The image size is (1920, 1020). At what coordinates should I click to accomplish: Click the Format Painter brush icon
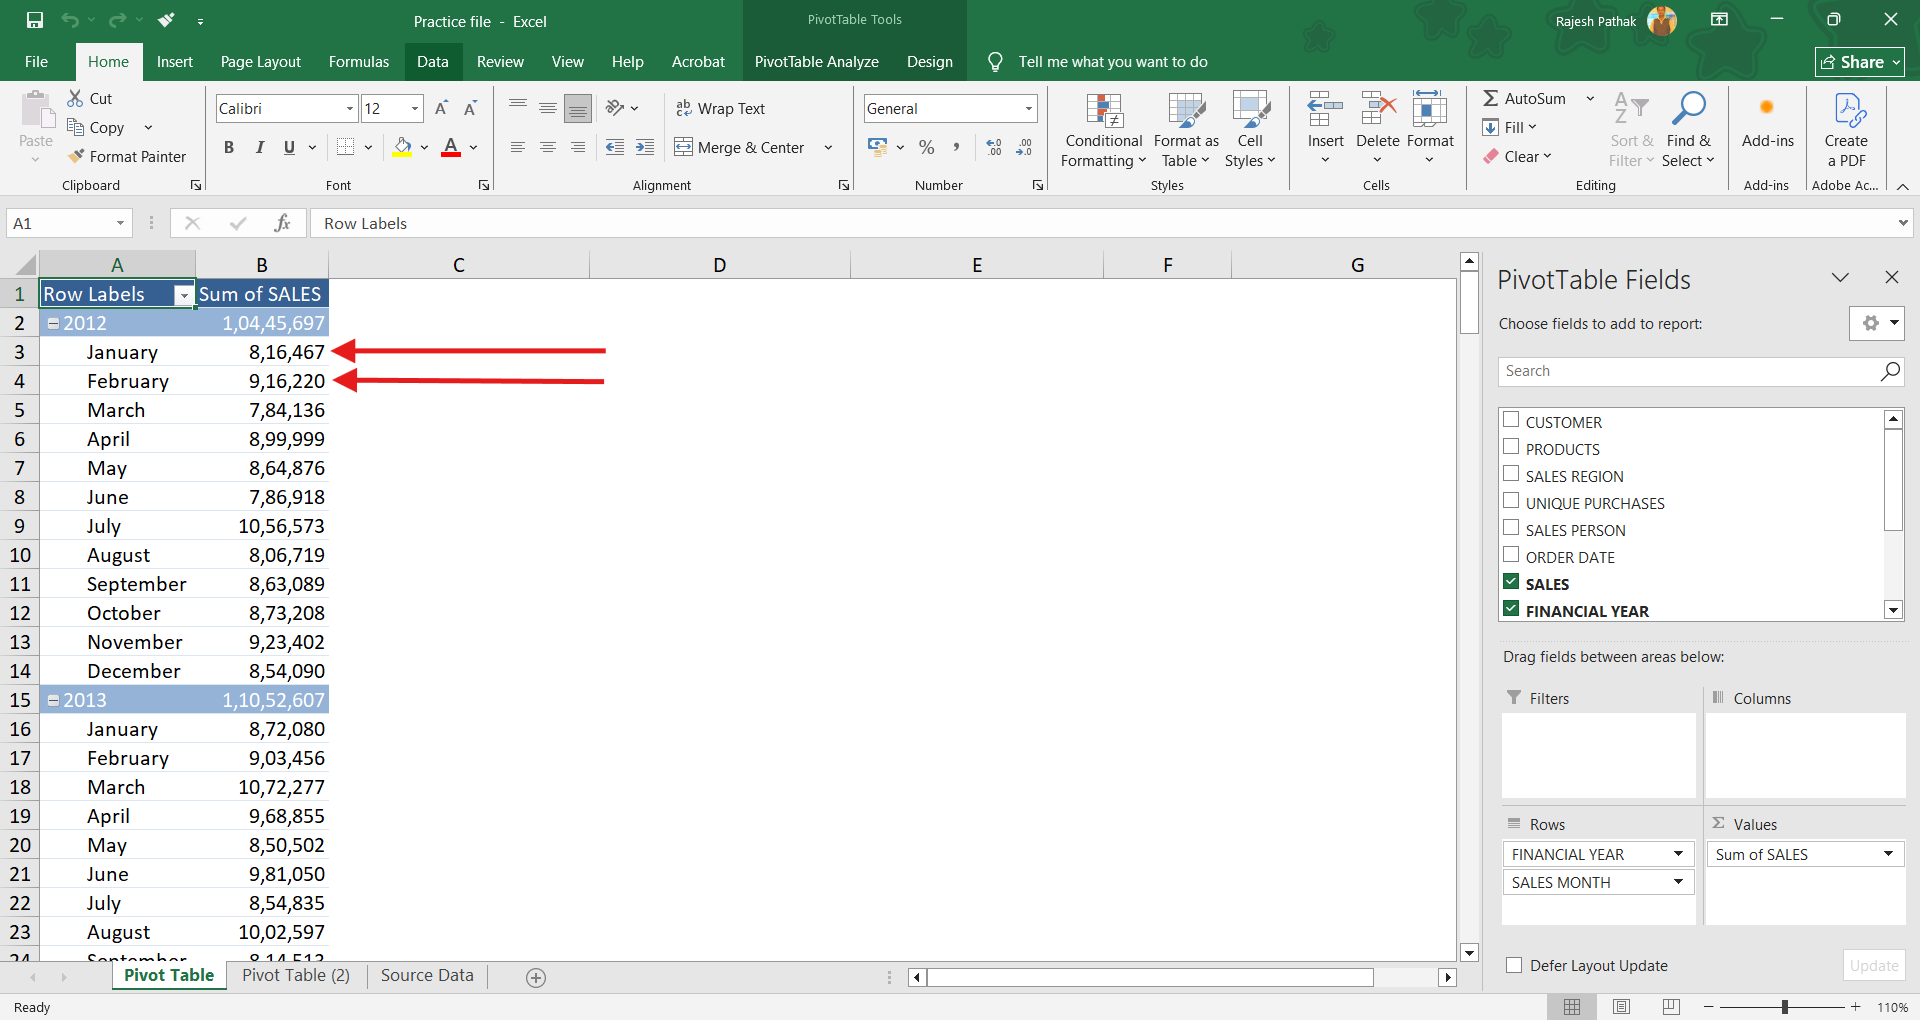pyautogui.click(x=76, y=156)
